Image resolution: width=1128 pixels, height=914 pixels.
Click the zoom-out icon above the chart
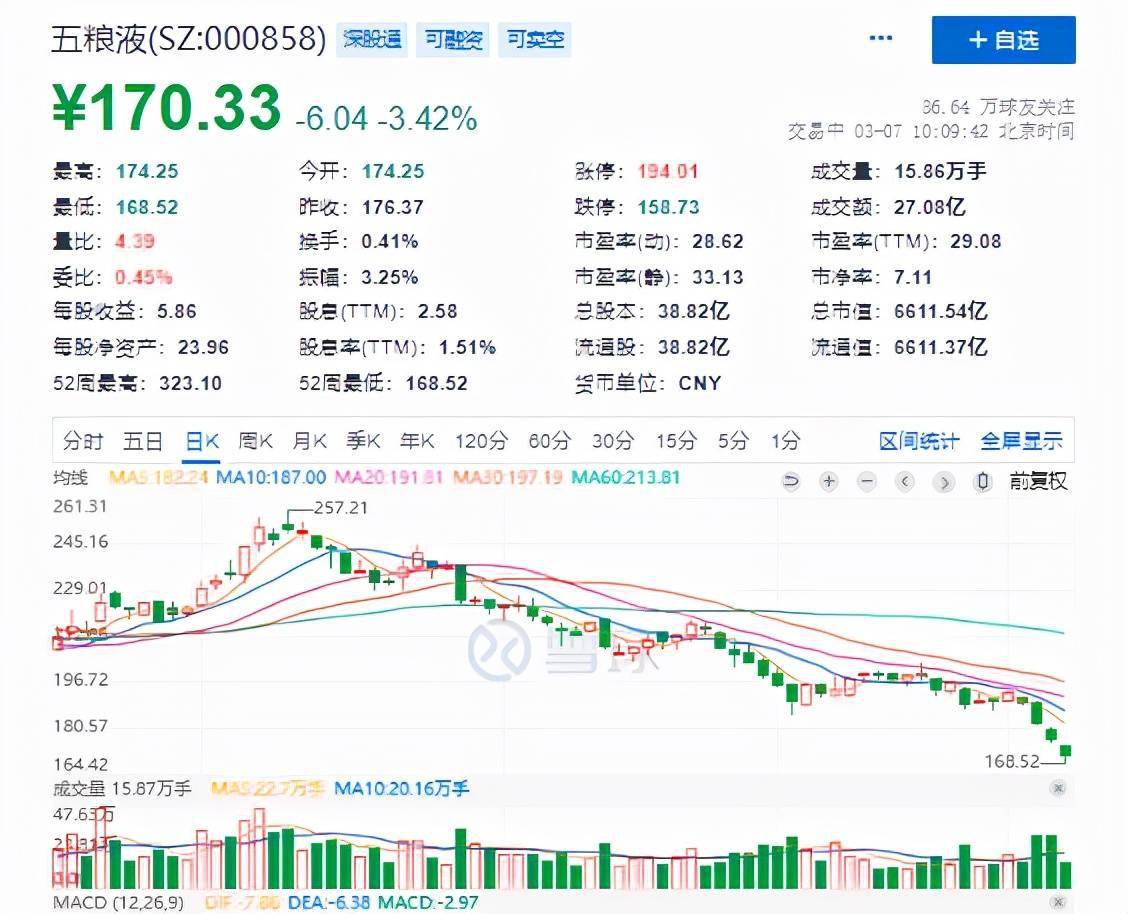click(x=866, y=481)
